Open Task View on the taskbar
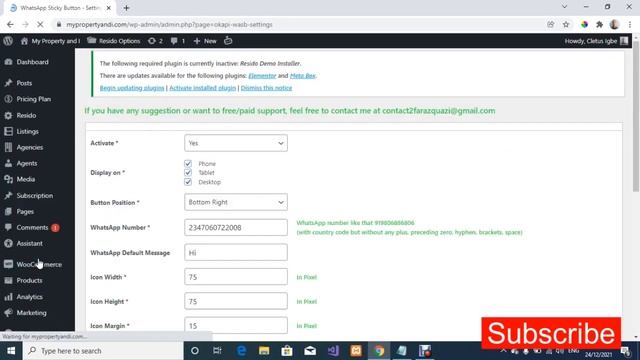This screenshot has width=640, height=360. (217, 351)
